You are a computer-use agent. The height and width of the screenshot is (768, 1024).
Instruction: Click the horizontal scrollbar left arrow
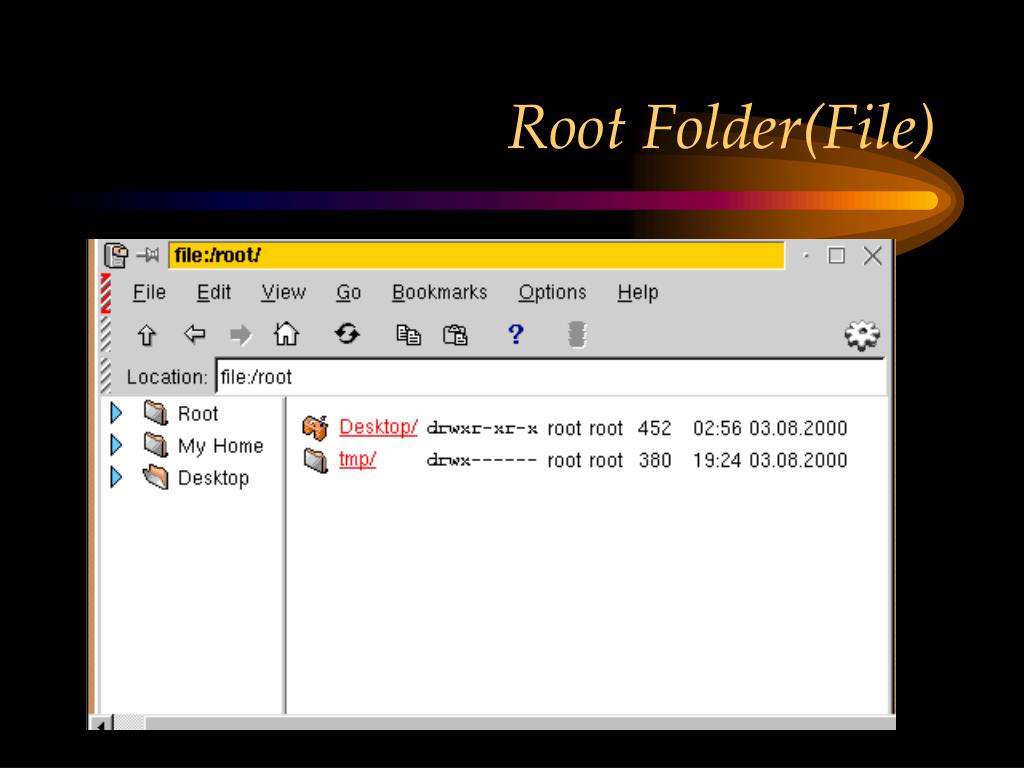101,722
